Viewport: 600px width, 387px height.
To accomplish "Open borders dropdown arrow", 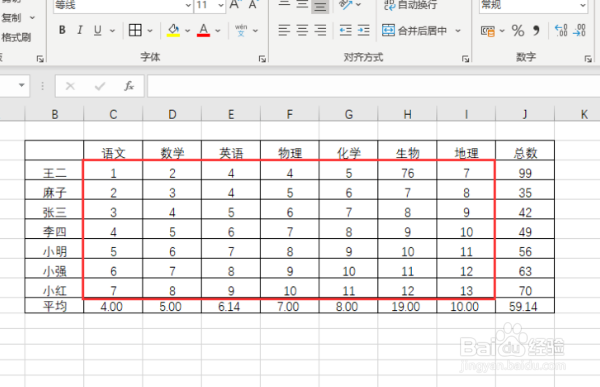I will click(x=150, y=31).
